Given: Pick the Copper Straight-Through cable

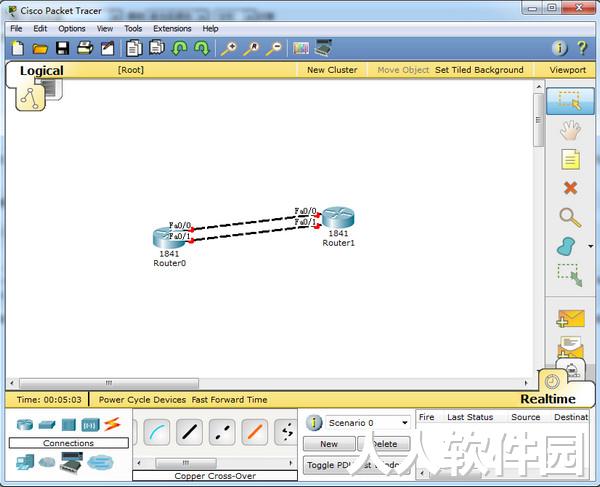Looking at the screenshot, I should click(189, 432).
